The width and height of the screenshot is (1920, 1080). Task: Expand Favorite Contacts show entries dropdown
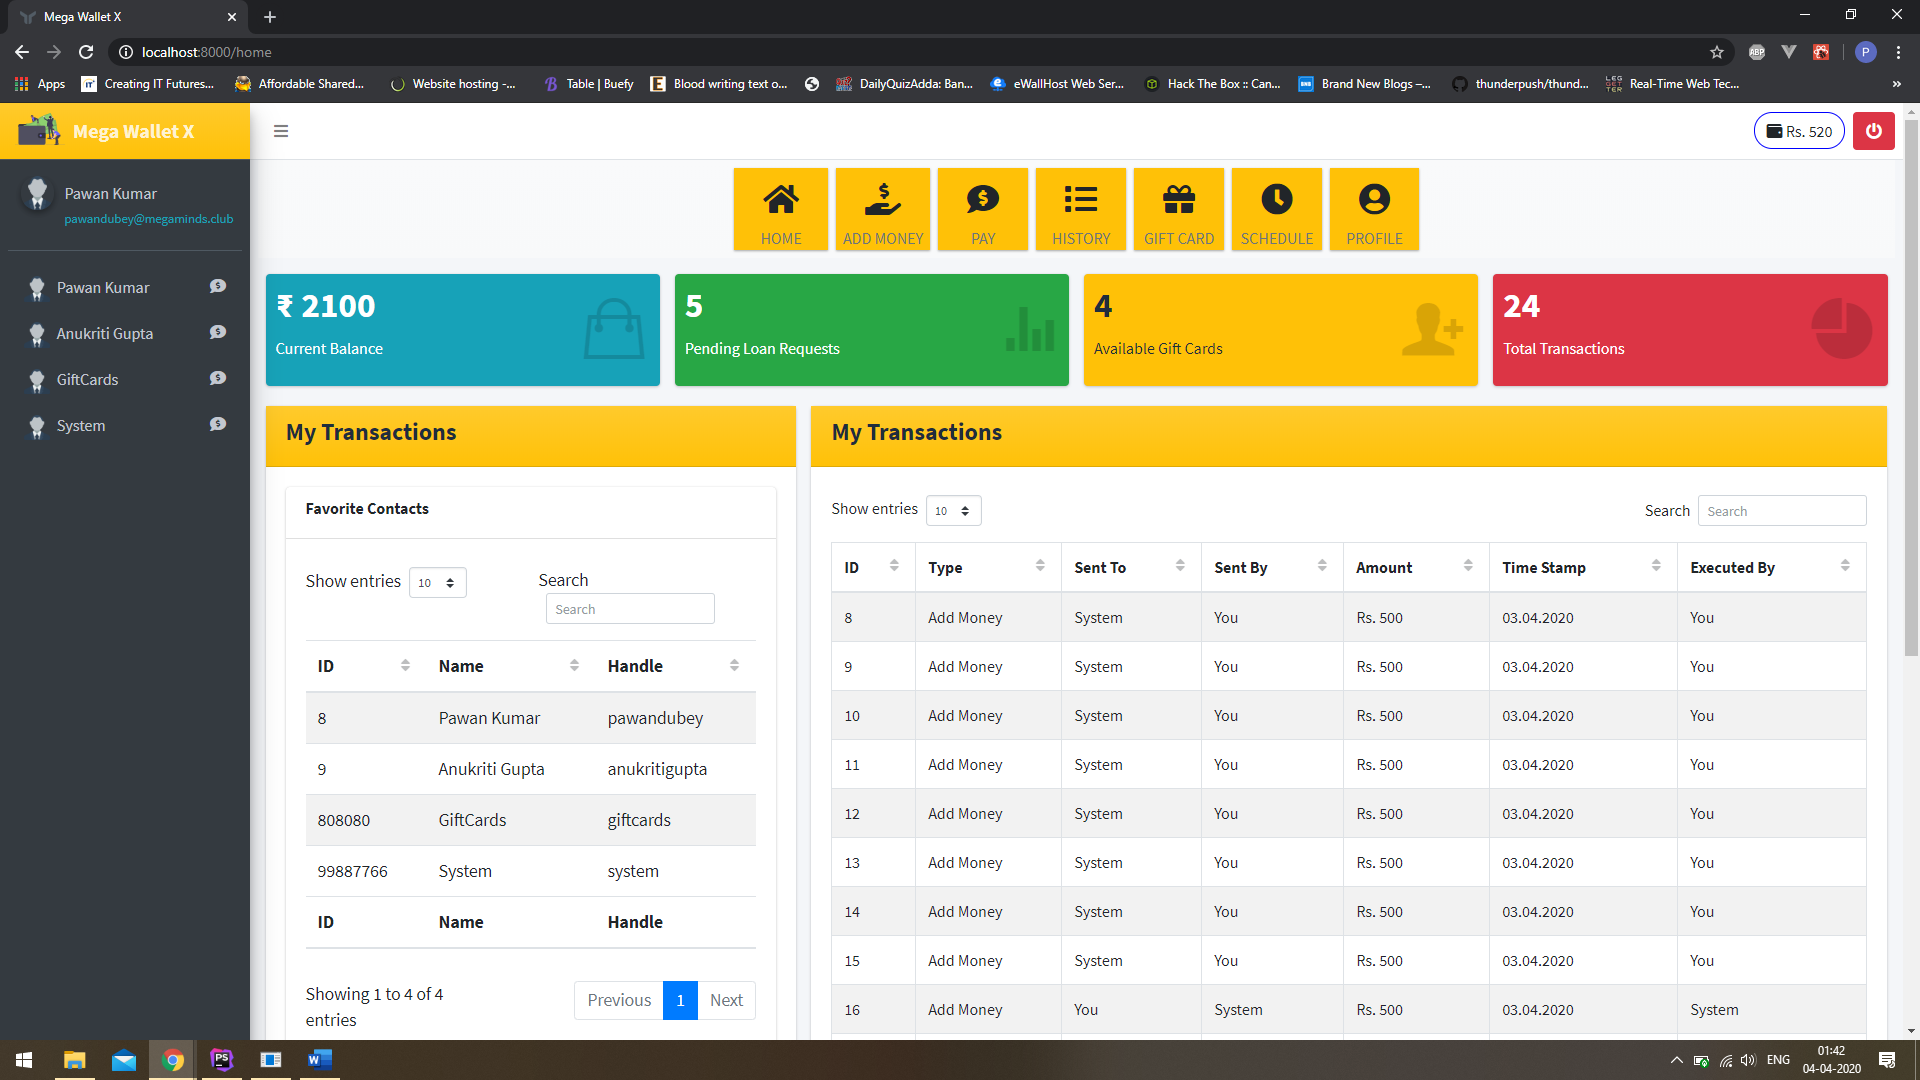tap(437, 583)
